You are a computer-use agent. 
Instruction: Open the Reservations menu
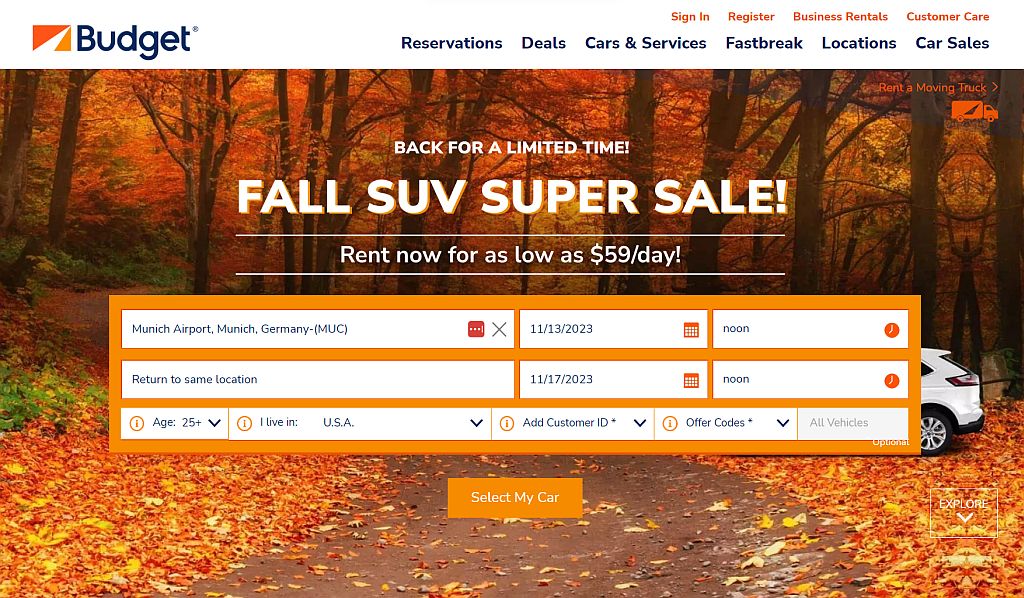coord(451,43)
